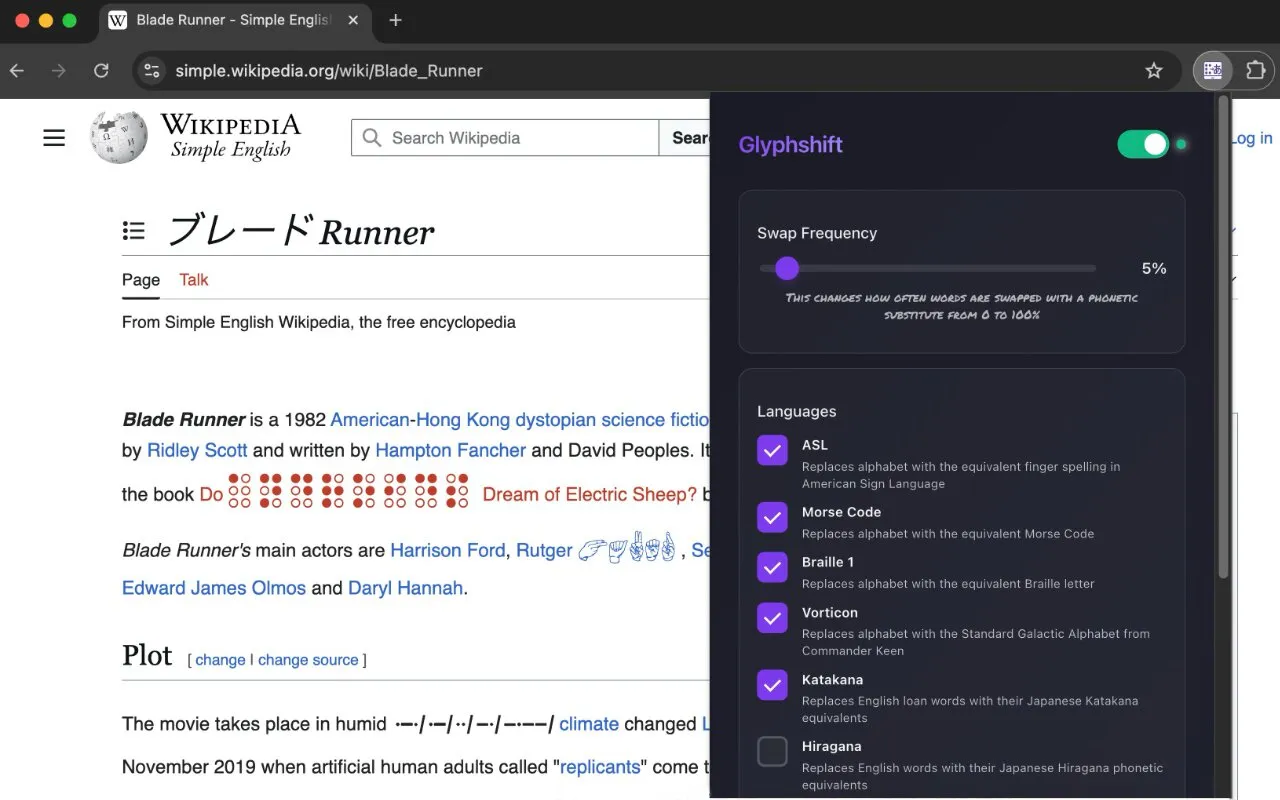Viewport: 1280px width, 800px height.
Task: Adjust the Swap Frequency slider handle
Action: pos(787,268)
